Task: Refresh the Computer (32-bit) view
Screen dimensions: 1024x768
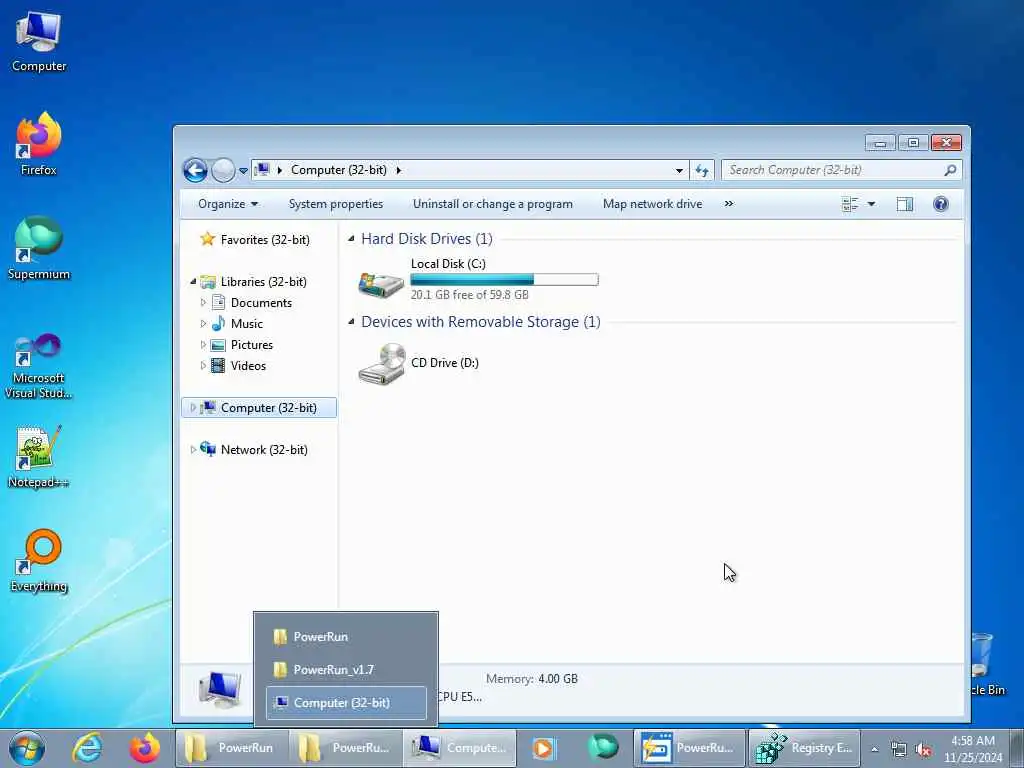Action: point(702,170)
